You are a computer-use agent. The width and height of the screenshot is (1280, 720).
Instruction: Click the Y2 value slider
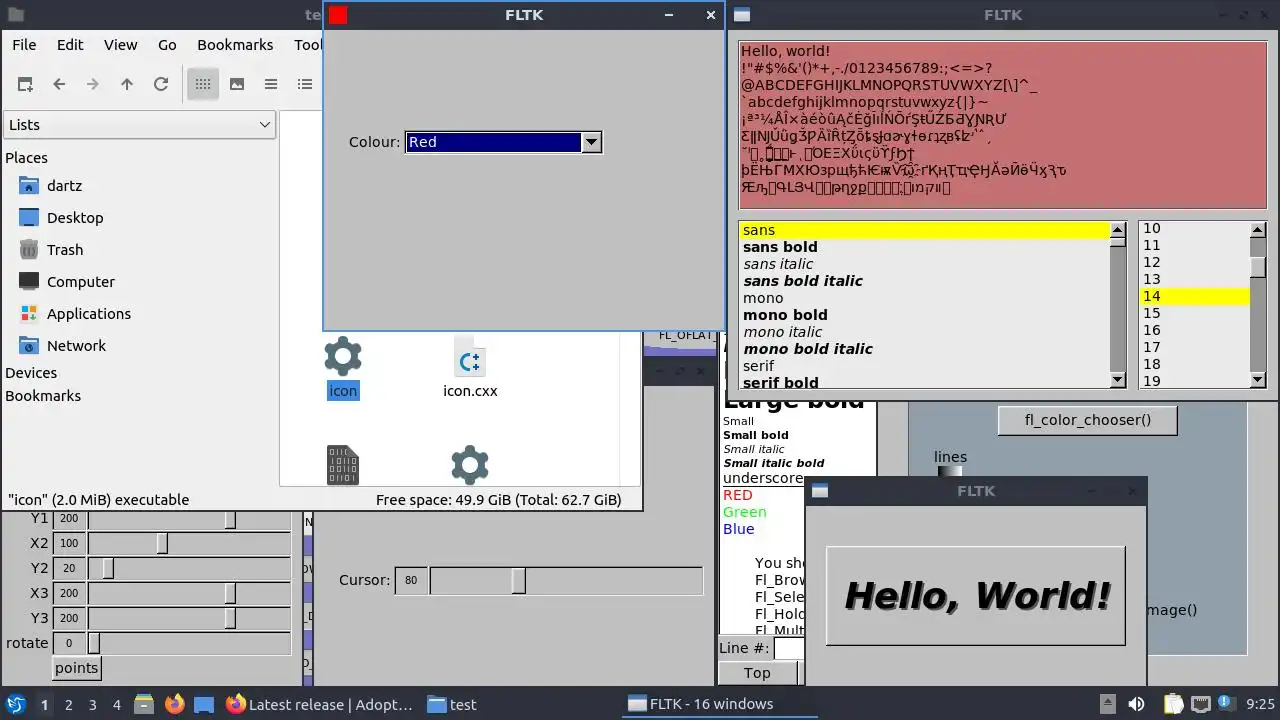pos(189,568)
